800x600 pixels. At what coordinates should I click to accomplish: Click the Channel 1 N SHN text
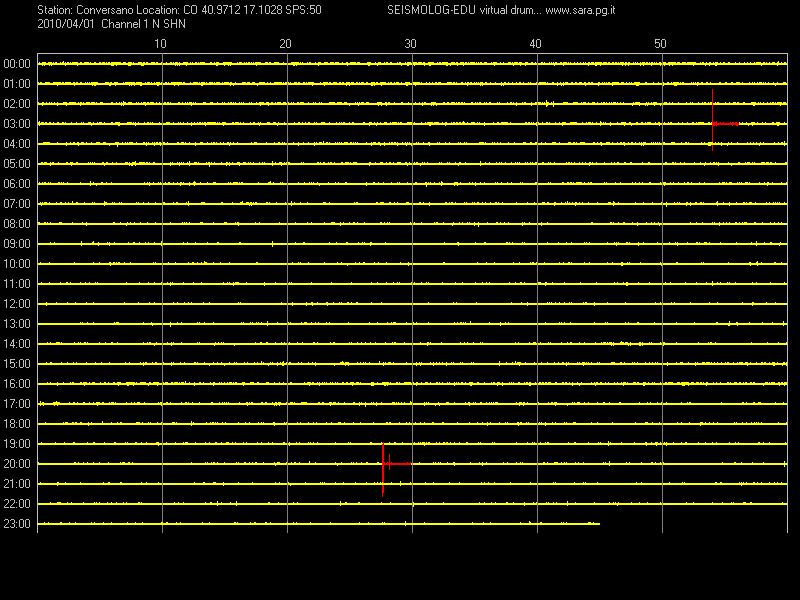[x=143, y=24]
